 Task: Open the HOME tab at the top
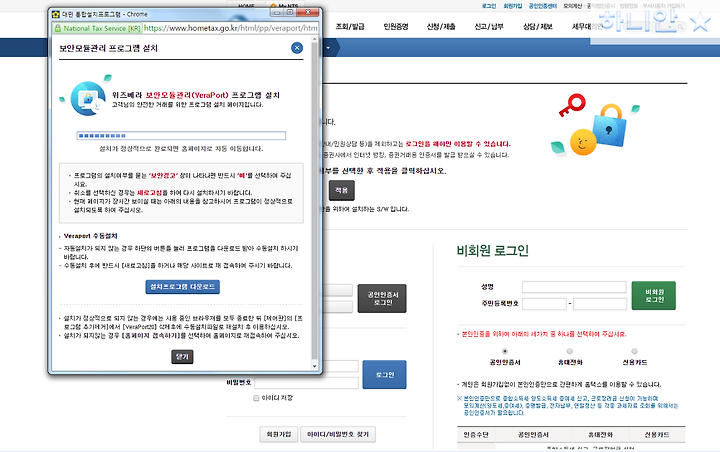tap(246, 6)
